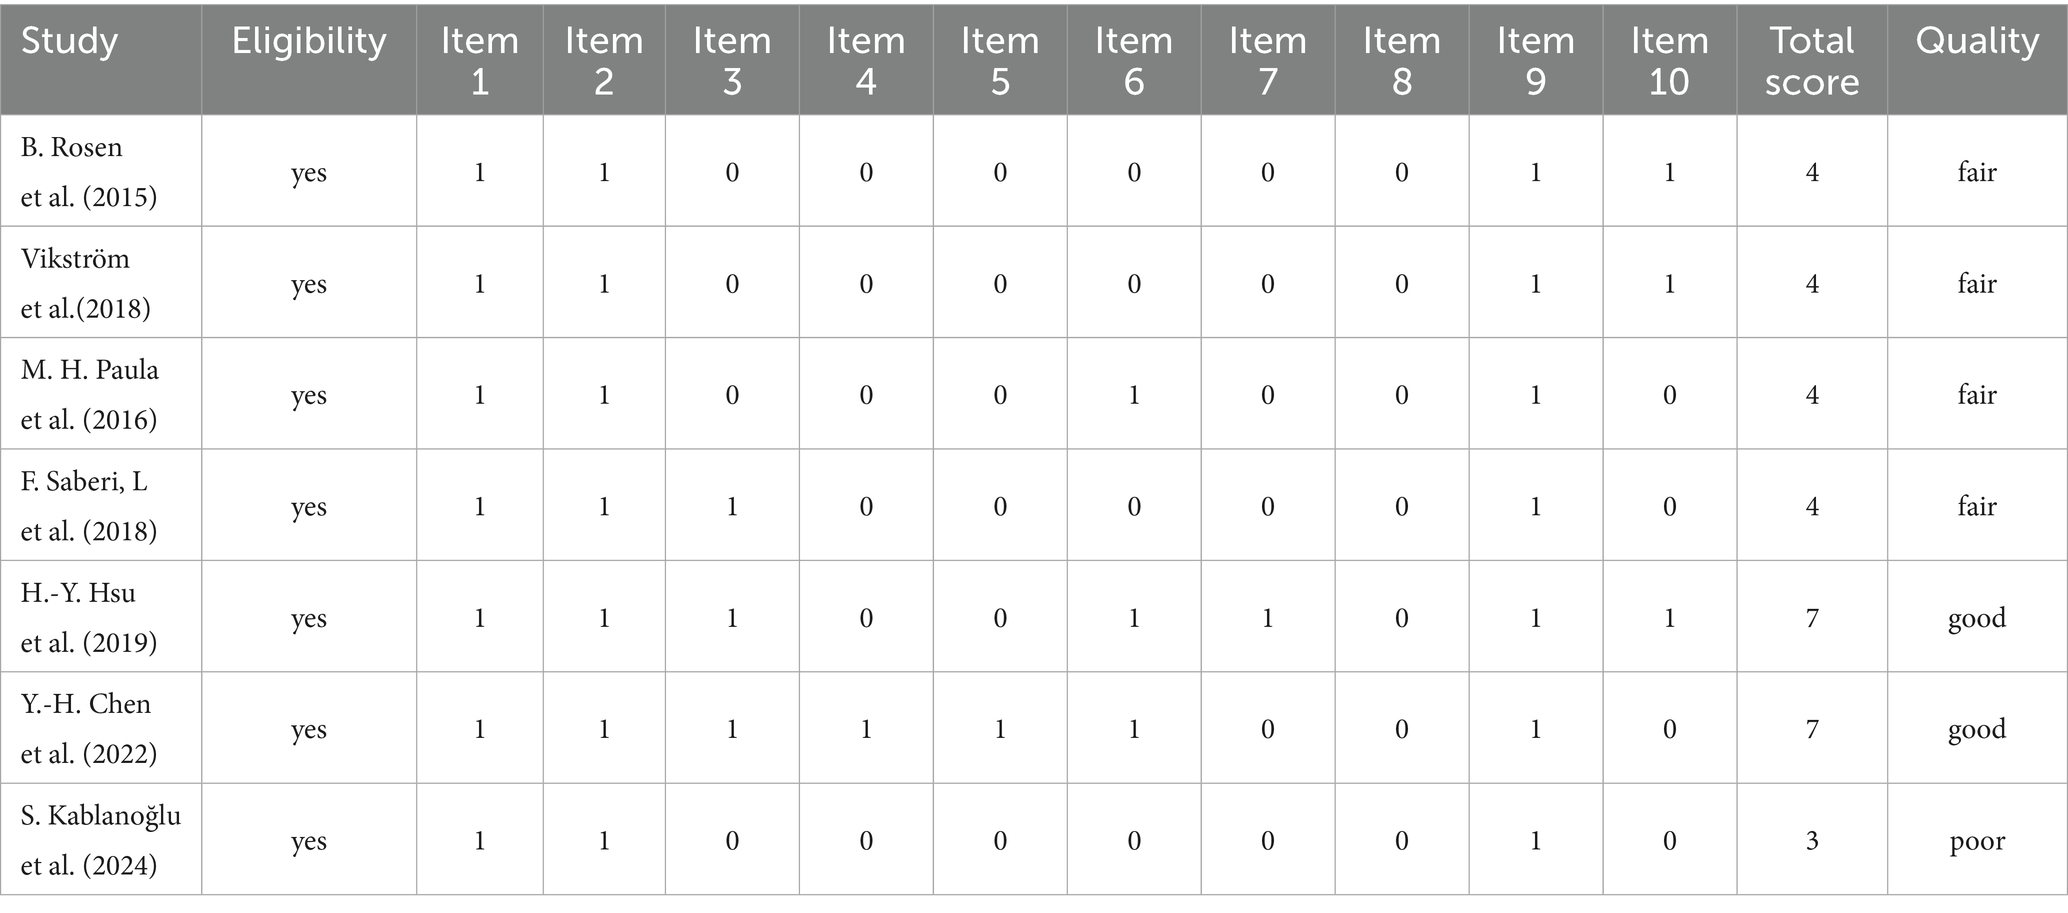Click the Total score column header
Image resolution: width=2068 pixels, height=913 pixels.
1811,60
